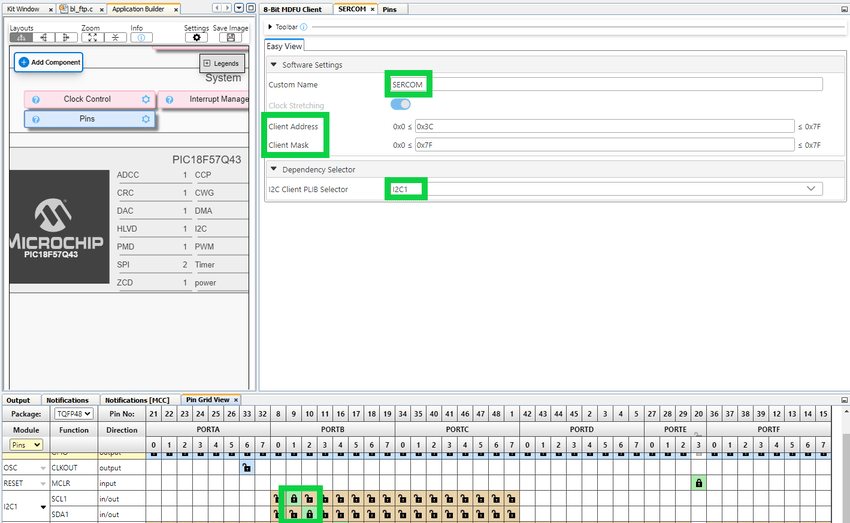
Task: Click the Interrupt Manager component block
Action: 204,100
